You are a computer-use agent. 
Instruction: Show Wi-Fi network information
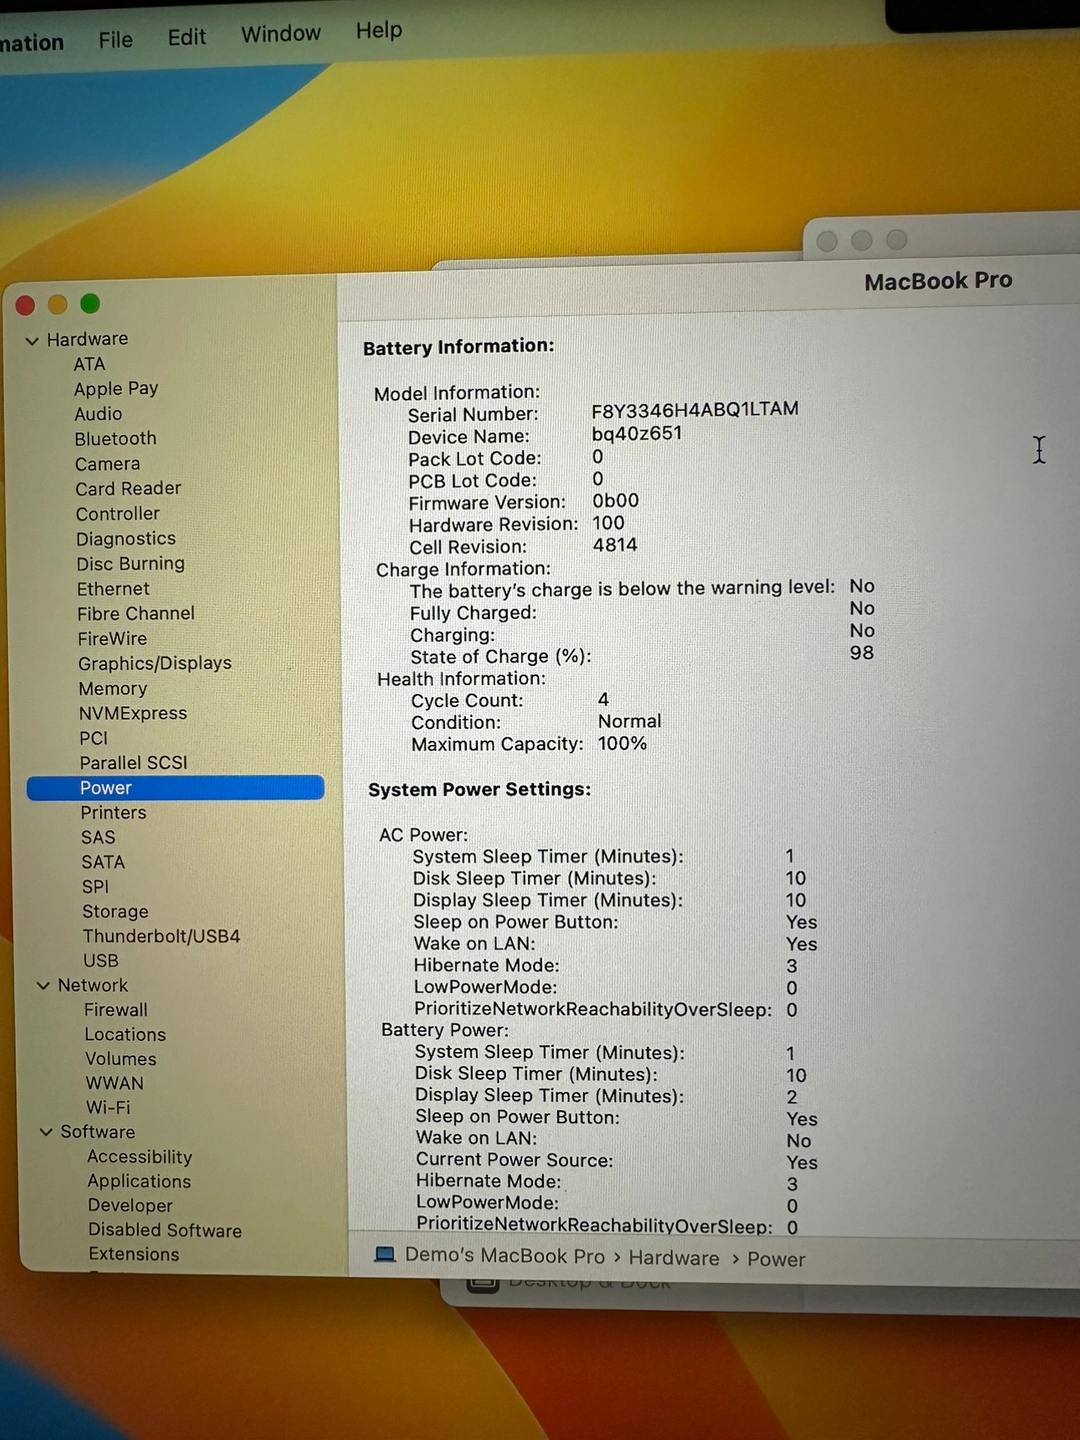point(108,1107)
